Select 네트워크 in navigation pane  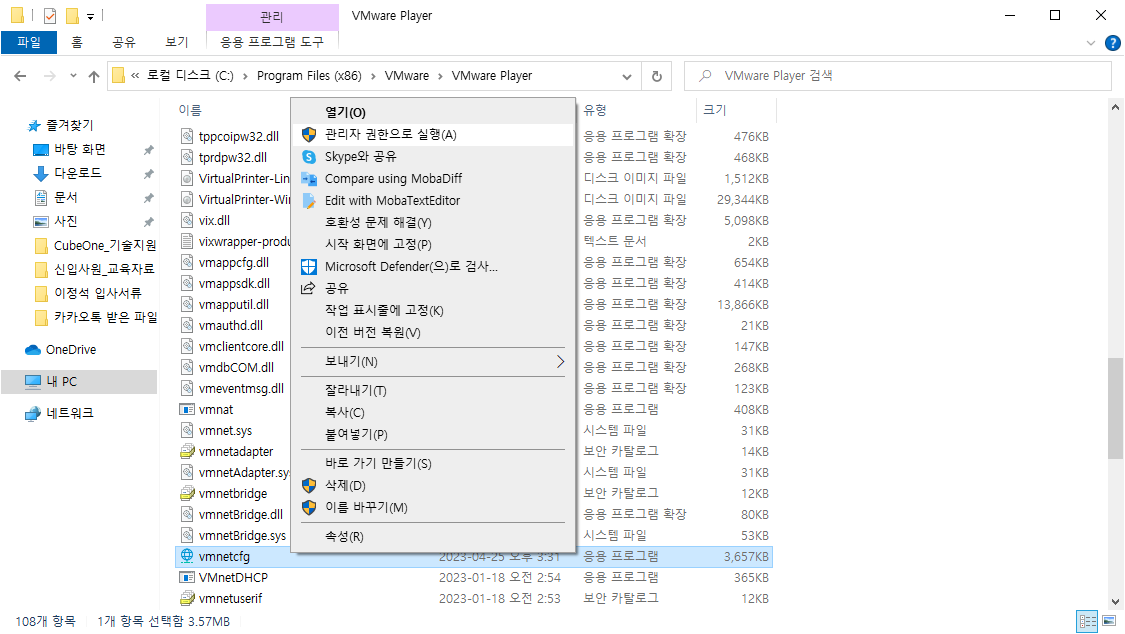[70, 413]
